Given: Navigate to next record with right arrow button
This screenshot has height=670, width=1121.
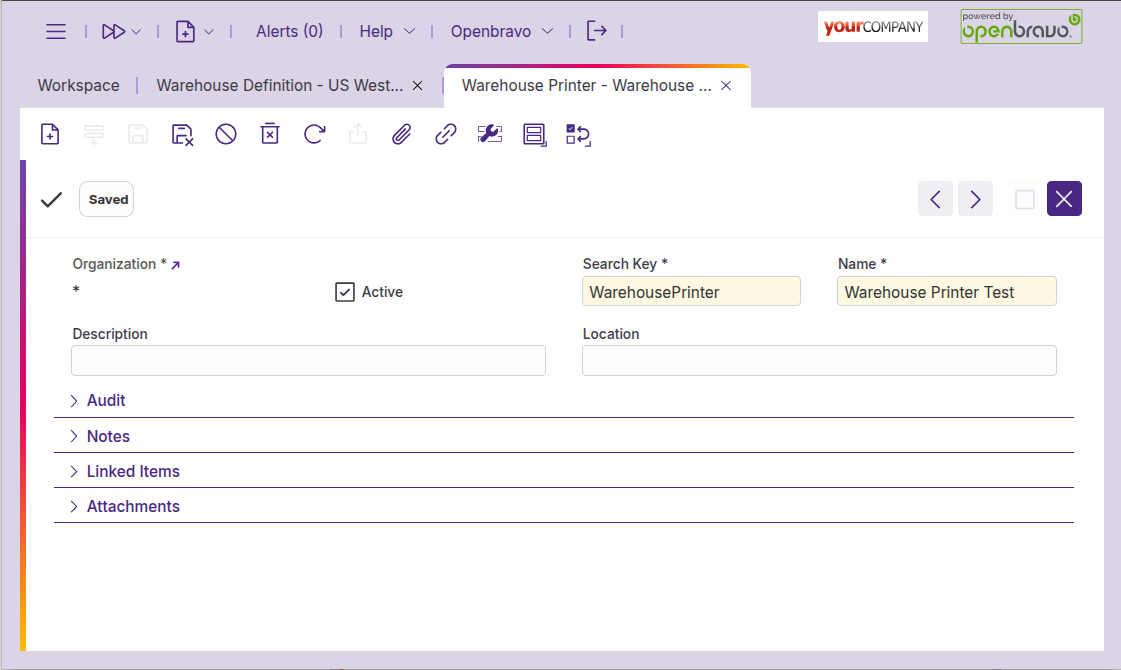Looking at the screenshot, I should coord(975,198).
